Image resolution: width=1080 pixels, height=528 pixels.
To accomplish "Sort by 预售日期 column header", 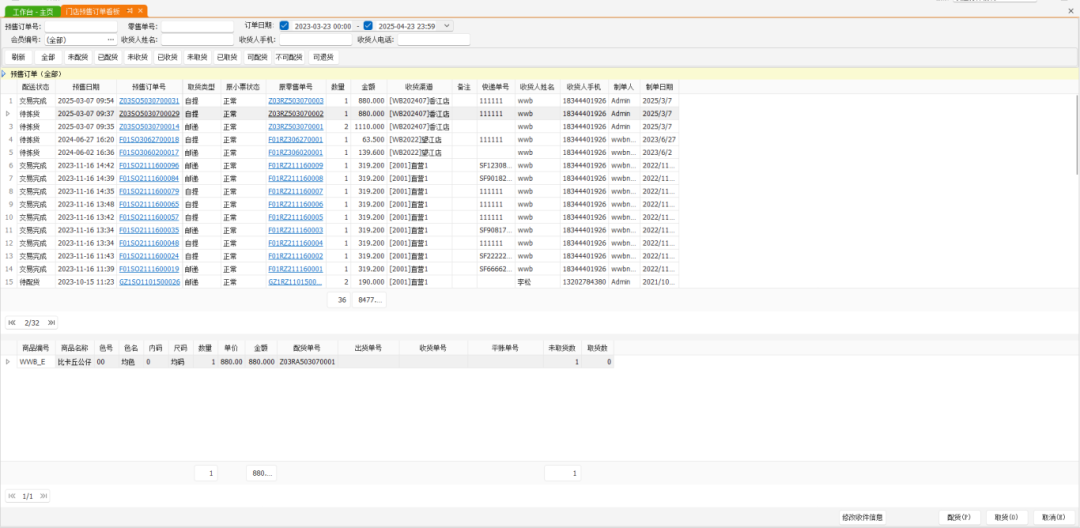I will pos(86,87).
